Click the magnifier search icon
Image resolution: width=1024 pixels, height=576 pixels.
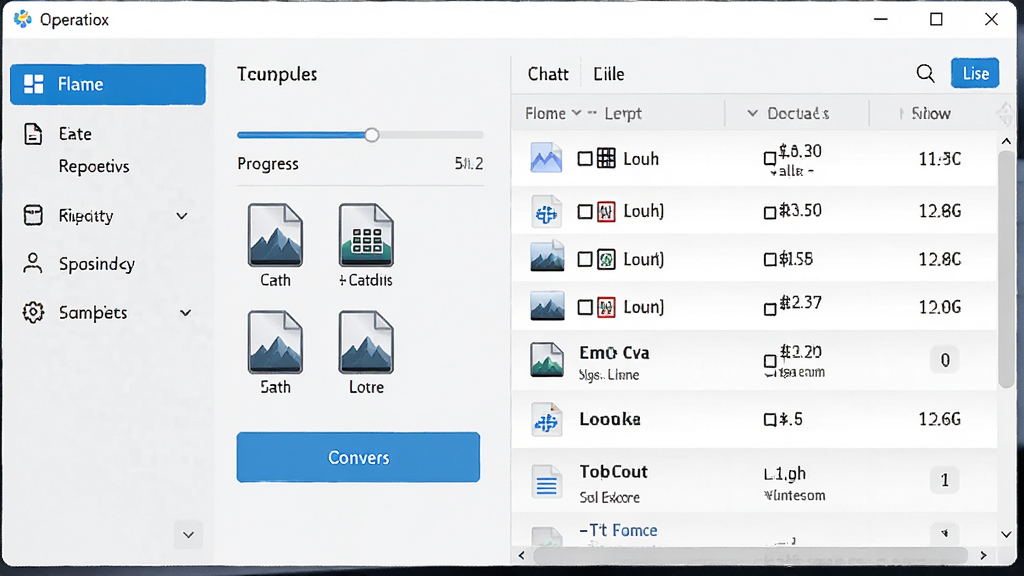[x=925, y=74]
